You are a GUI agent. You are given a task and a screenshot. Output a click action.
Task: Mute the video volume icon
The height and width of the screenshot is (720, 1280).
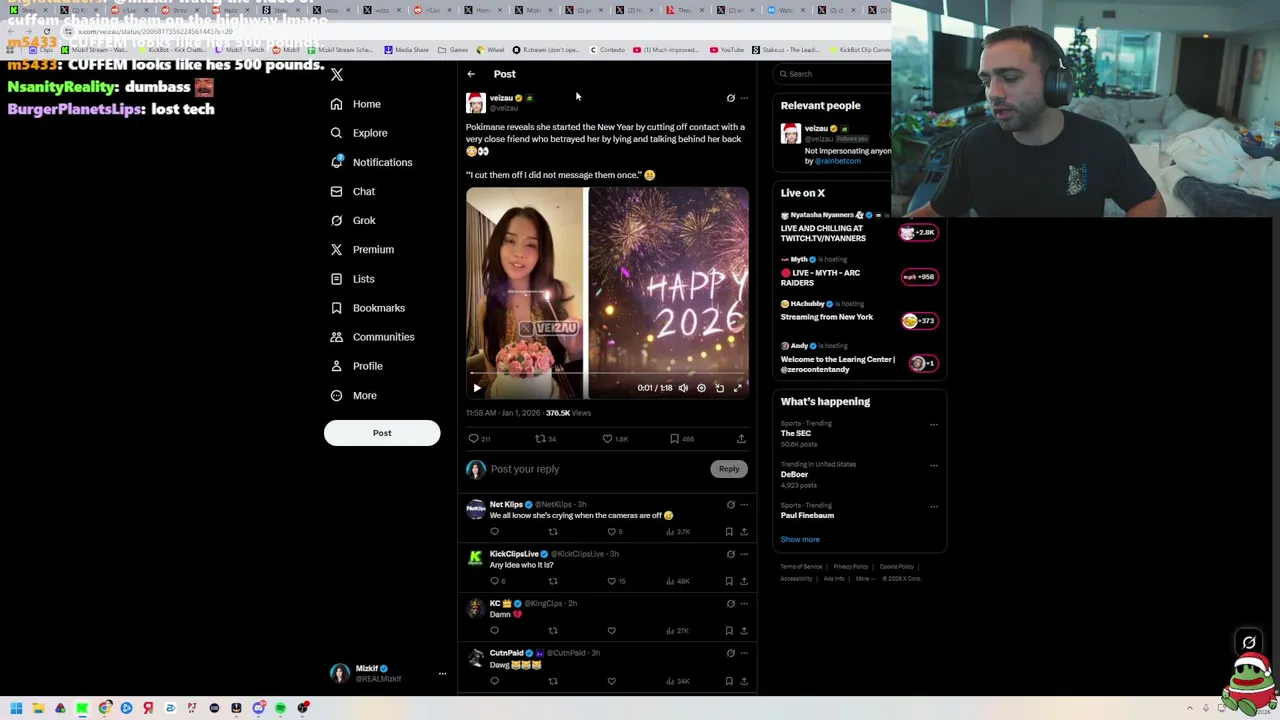(x=683, y=388)
